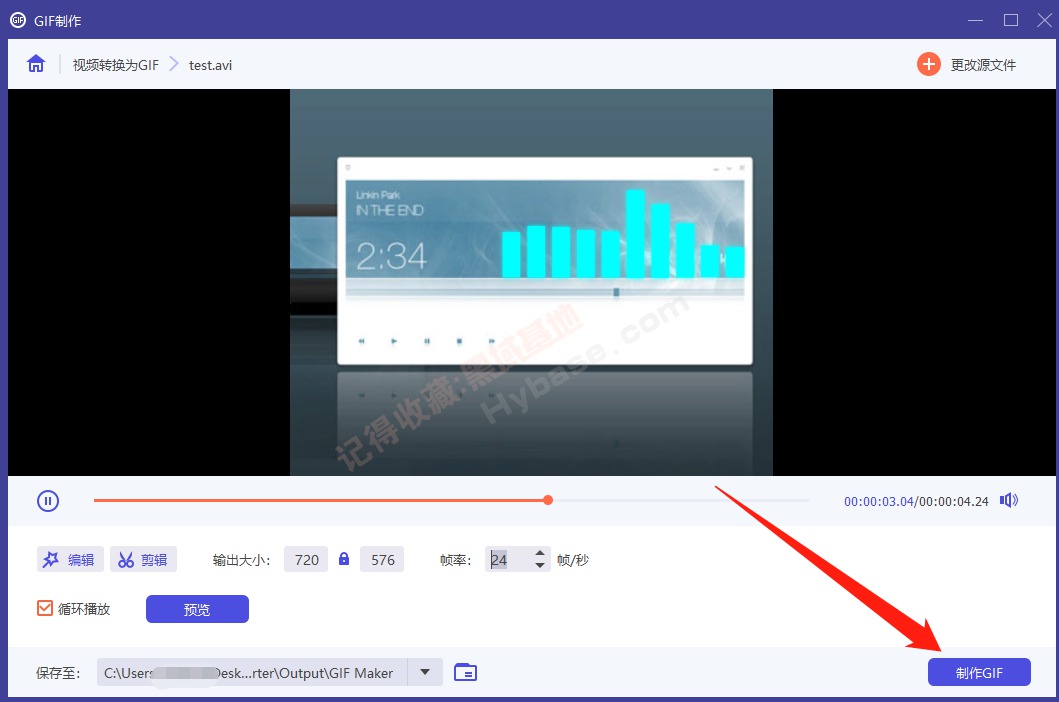Click the GIF app logo in title bar
The width and height of the screenshot is (1059, 702).
(18, 20)
